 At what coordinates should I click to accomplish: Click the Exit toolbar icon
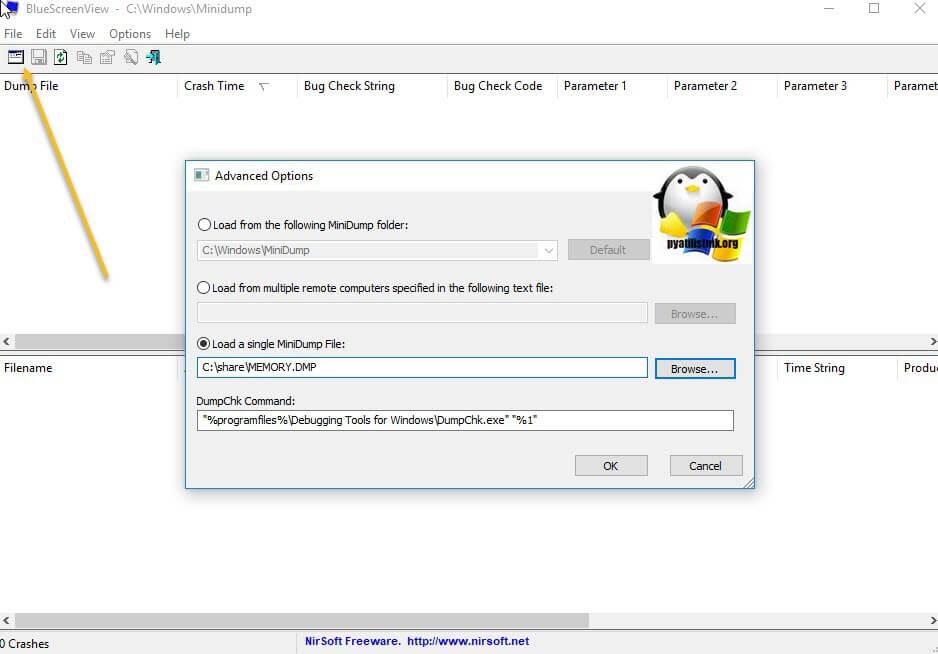point(154,57)
